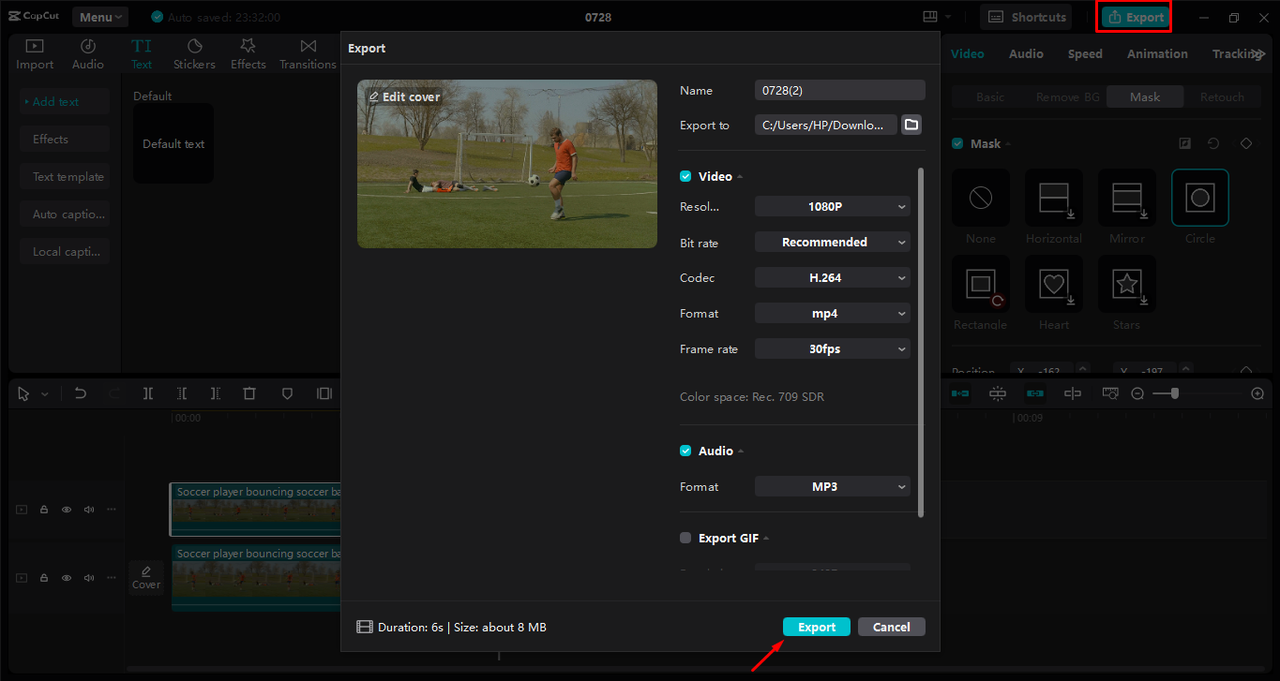Click the timeline zoom slider handle

pyautogui.click(x=1174, y=394)
